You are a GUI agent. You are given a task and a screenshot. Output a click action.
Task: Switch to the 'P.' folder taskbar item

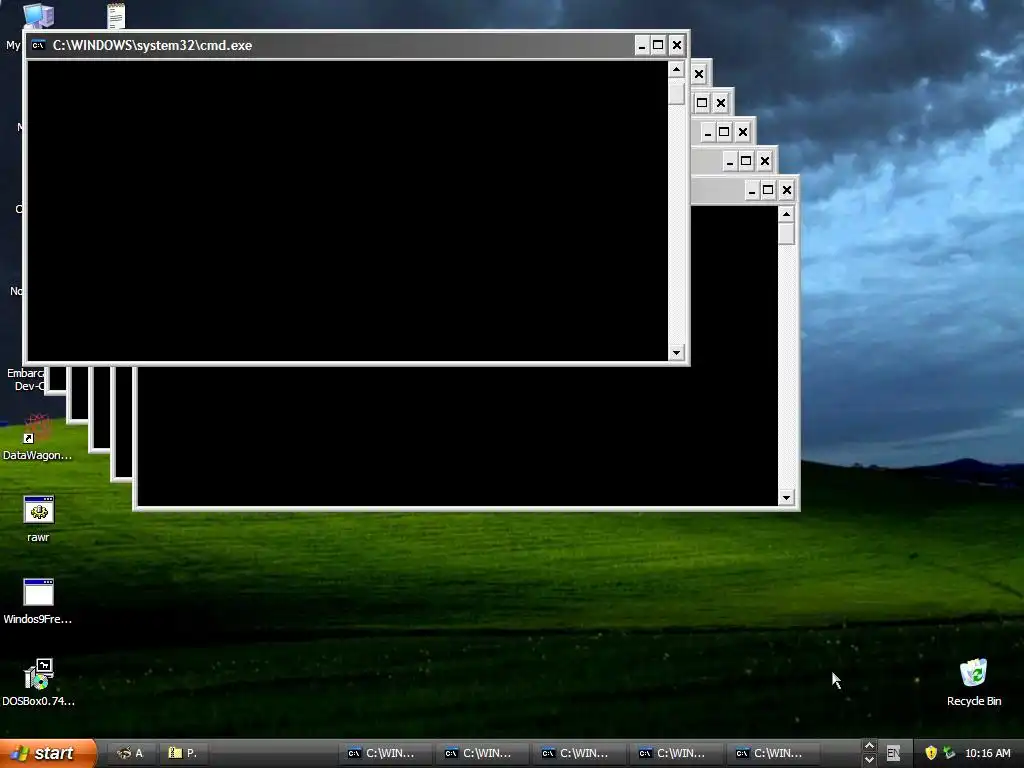coord(182,753)
